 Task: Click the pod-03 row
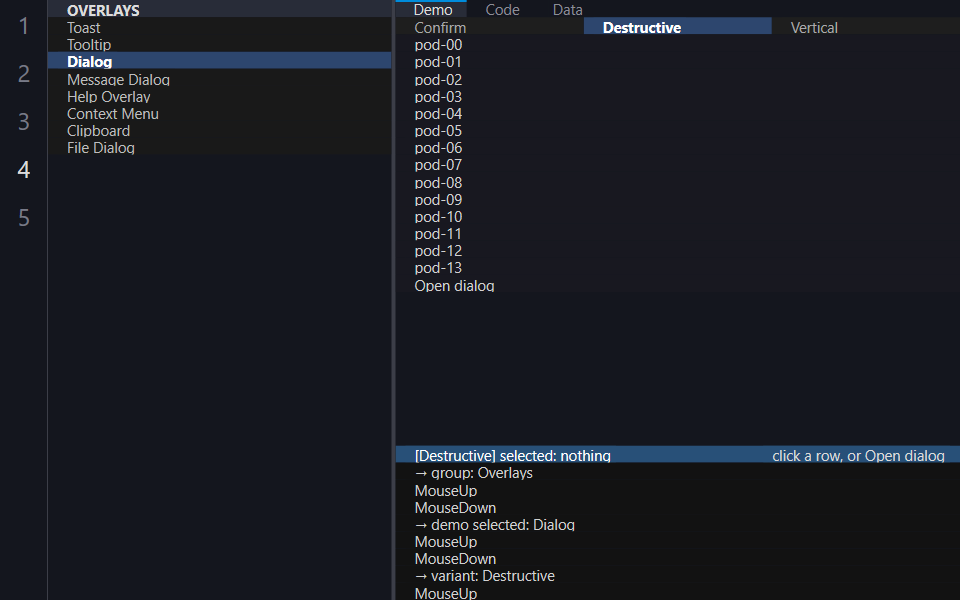click(678, 97)
